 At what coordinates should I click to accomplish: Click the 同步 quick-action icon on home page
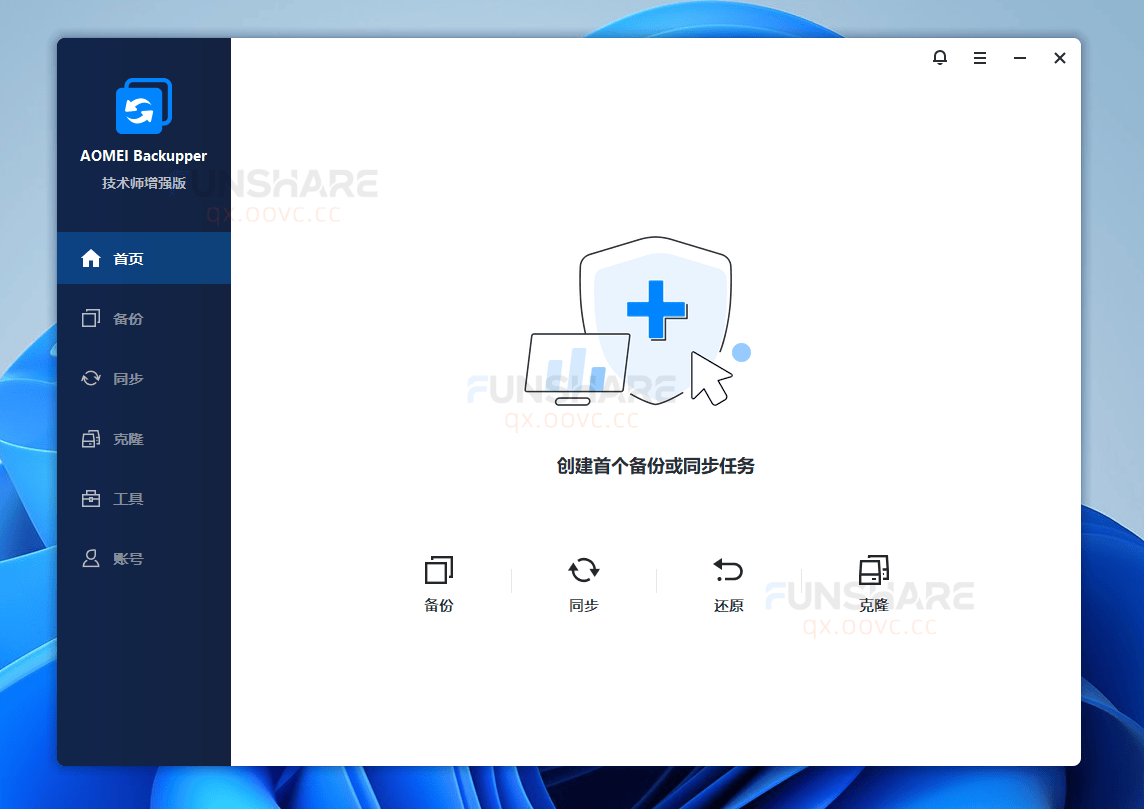coord(584,570)
